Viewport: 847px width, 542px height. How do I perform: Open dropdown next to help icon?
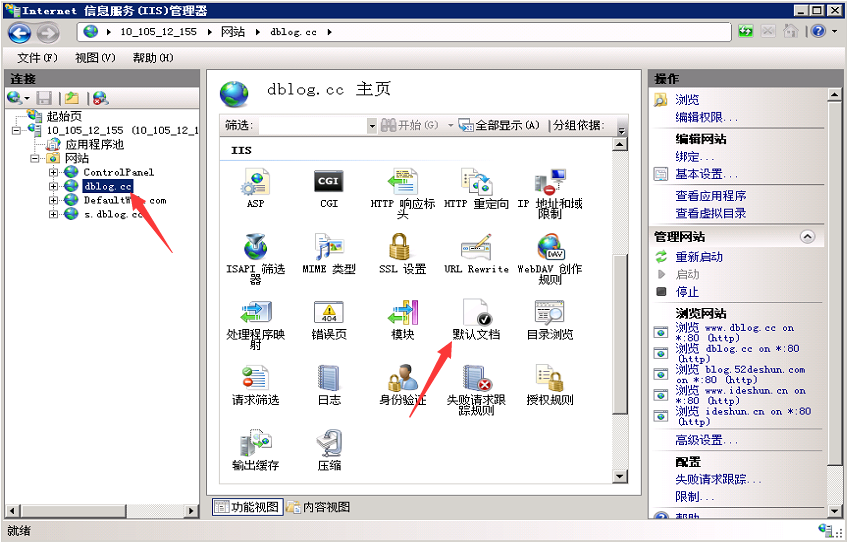[835, 31]
